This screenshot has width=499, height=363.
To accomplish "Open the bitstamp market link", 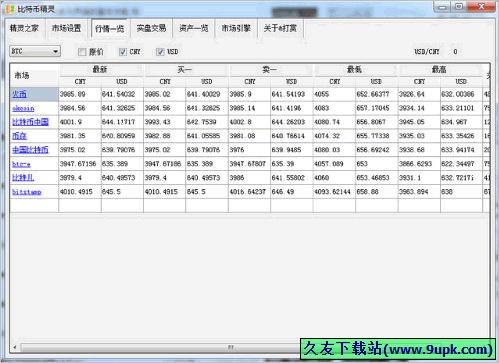I will click(x=27, y=192).
